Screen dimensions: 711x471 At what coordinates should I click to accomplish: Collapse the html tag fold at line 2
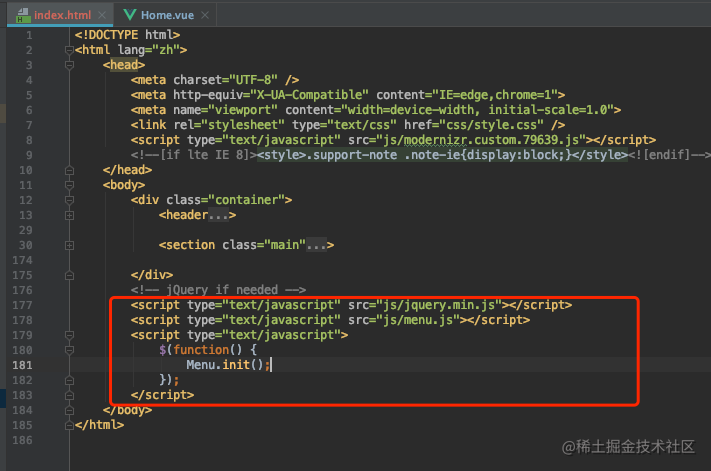point(69,50)
